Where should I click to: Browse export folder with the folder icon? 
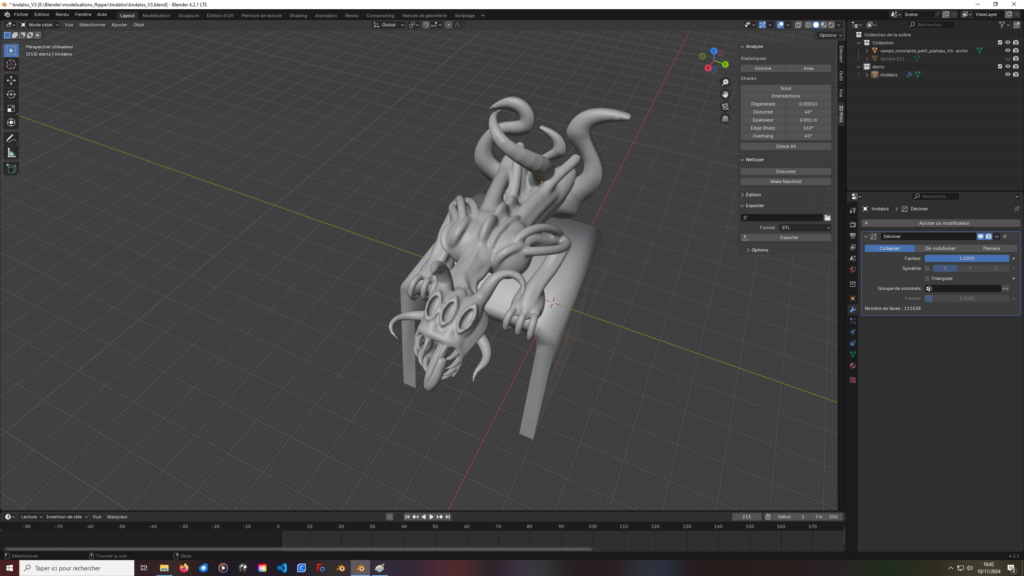827,217
